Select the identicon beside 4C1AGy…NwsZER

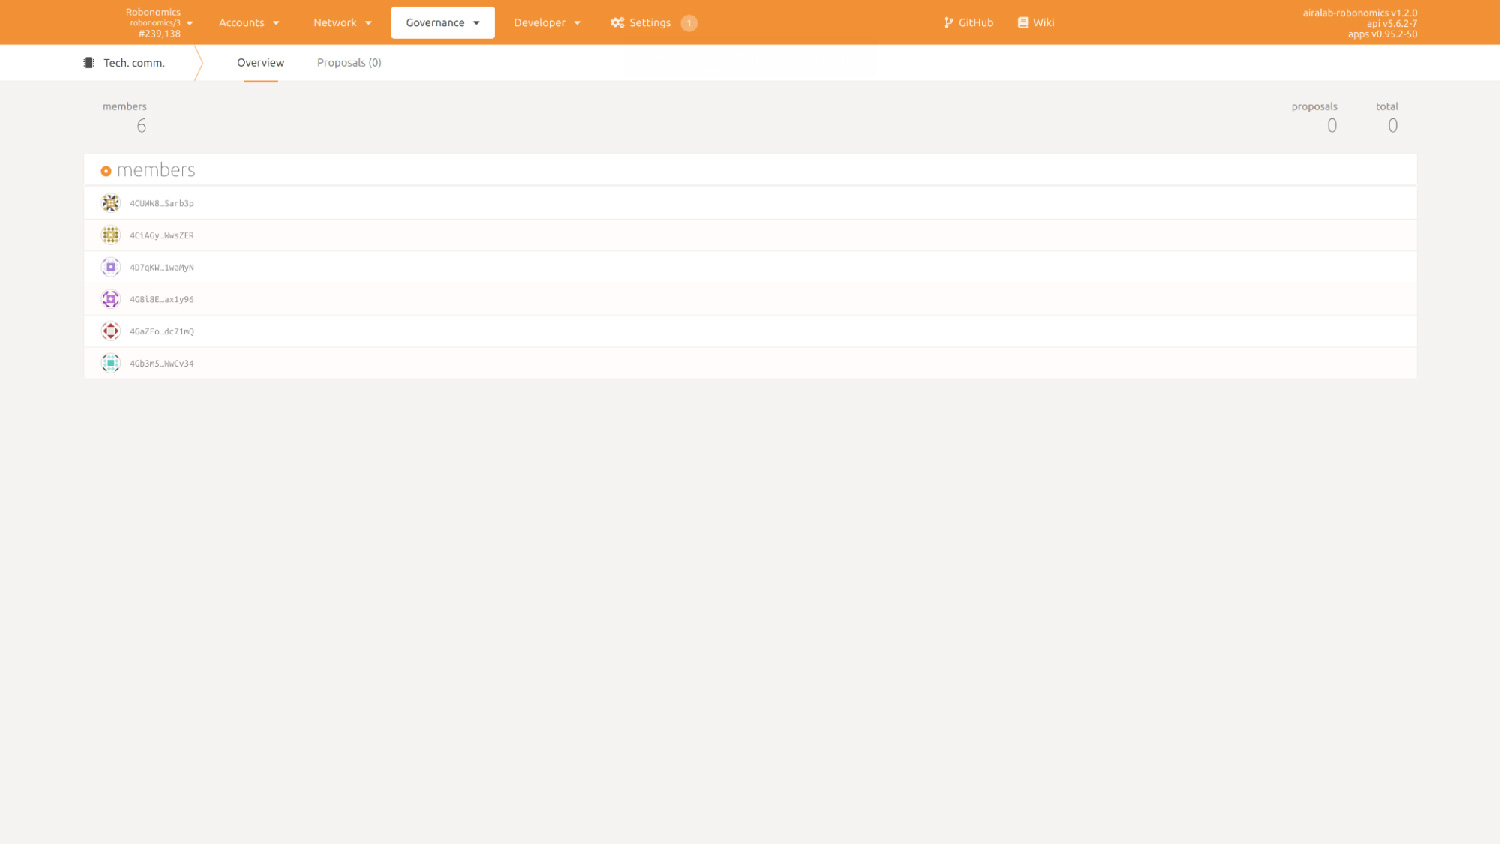[110, 235]
